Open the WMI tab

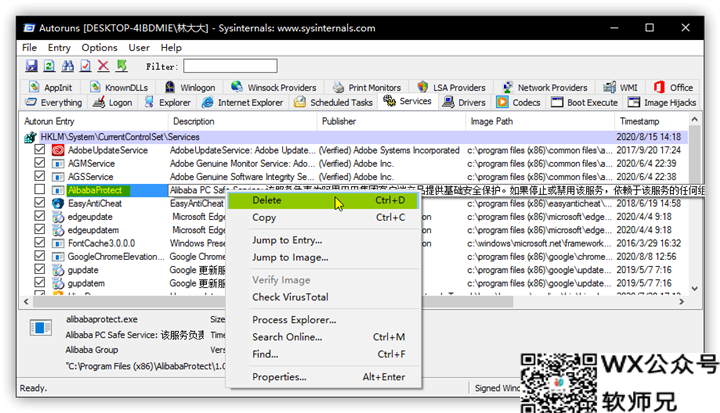(x=621, y=87)
